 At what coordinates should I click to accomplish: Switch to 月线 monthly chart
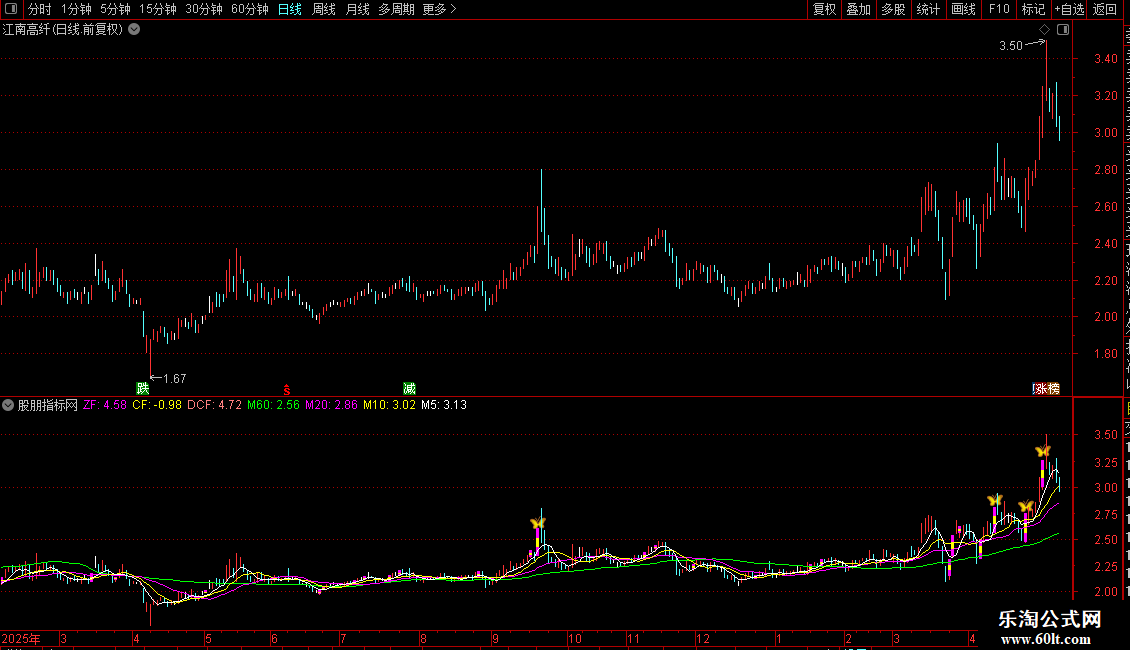click(357, 9)
